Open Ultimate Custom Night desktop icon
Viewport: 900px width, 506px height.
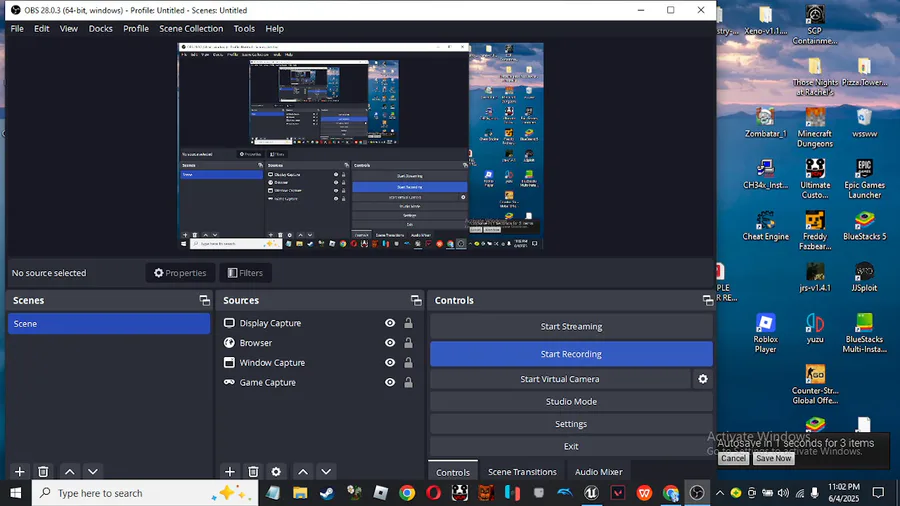815,179
